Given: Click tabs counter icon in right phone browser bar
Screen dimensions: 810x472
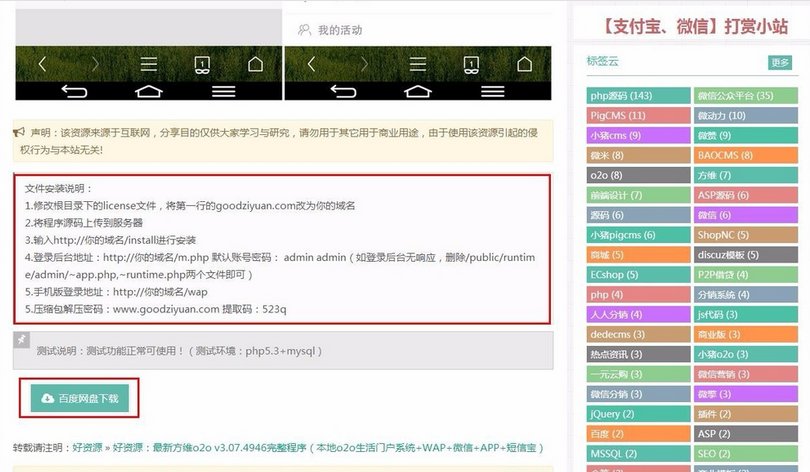Looking at the screenshot, I should pos(471,65).
